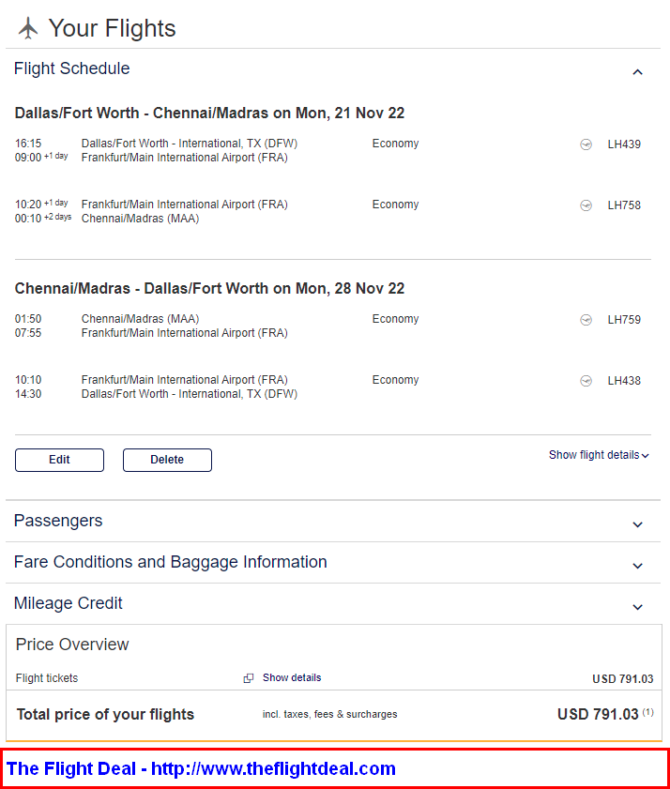
Task: Click Lufthansa logo icon next to LH759
Action: 586,320
